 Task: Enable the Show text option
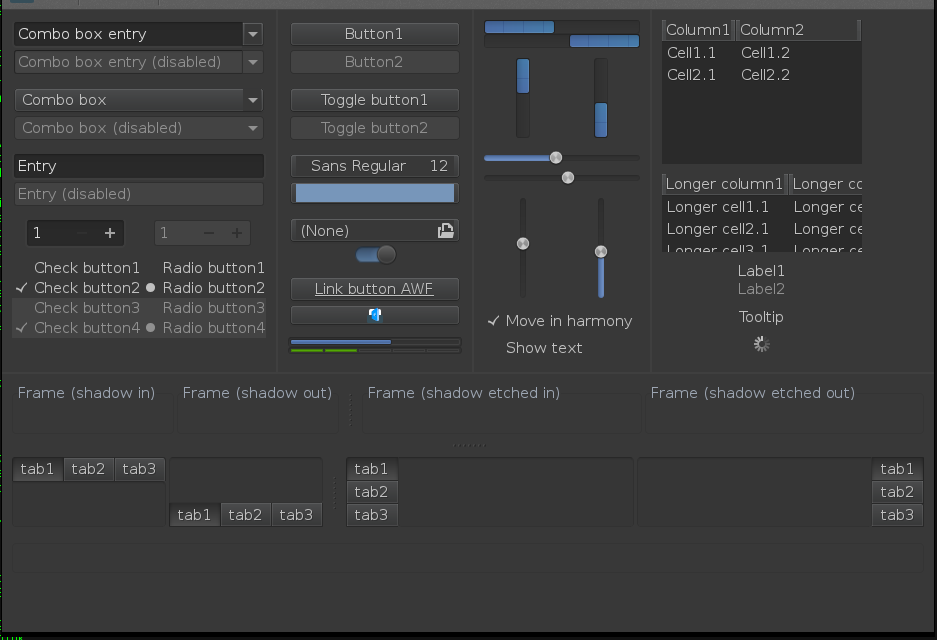tap(544, 348)
